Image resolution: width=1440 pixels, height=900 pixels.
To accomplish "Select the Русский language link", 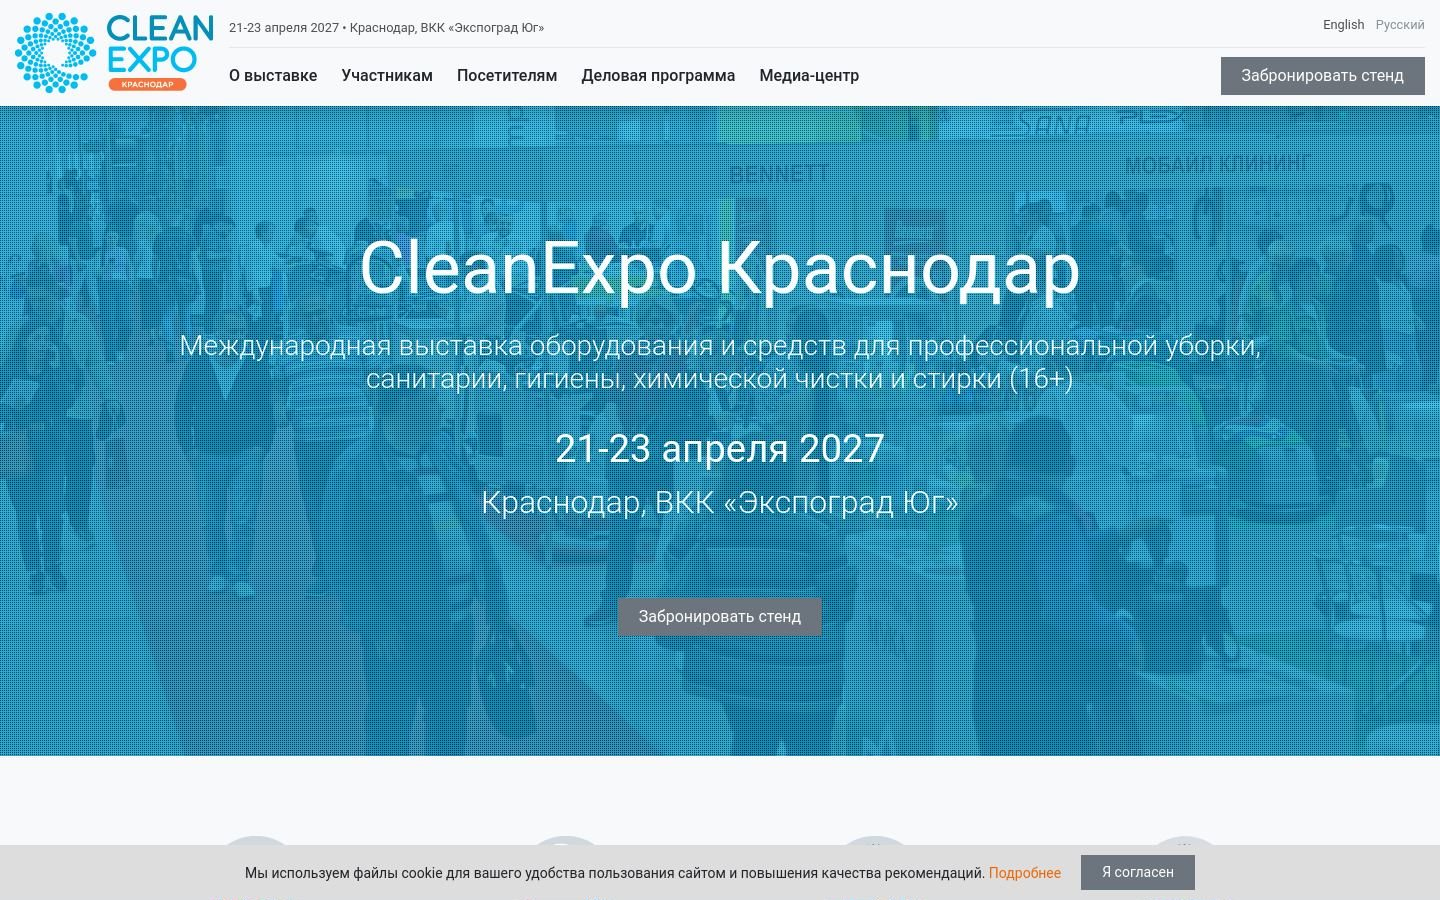I will [x=1400, y=25].
